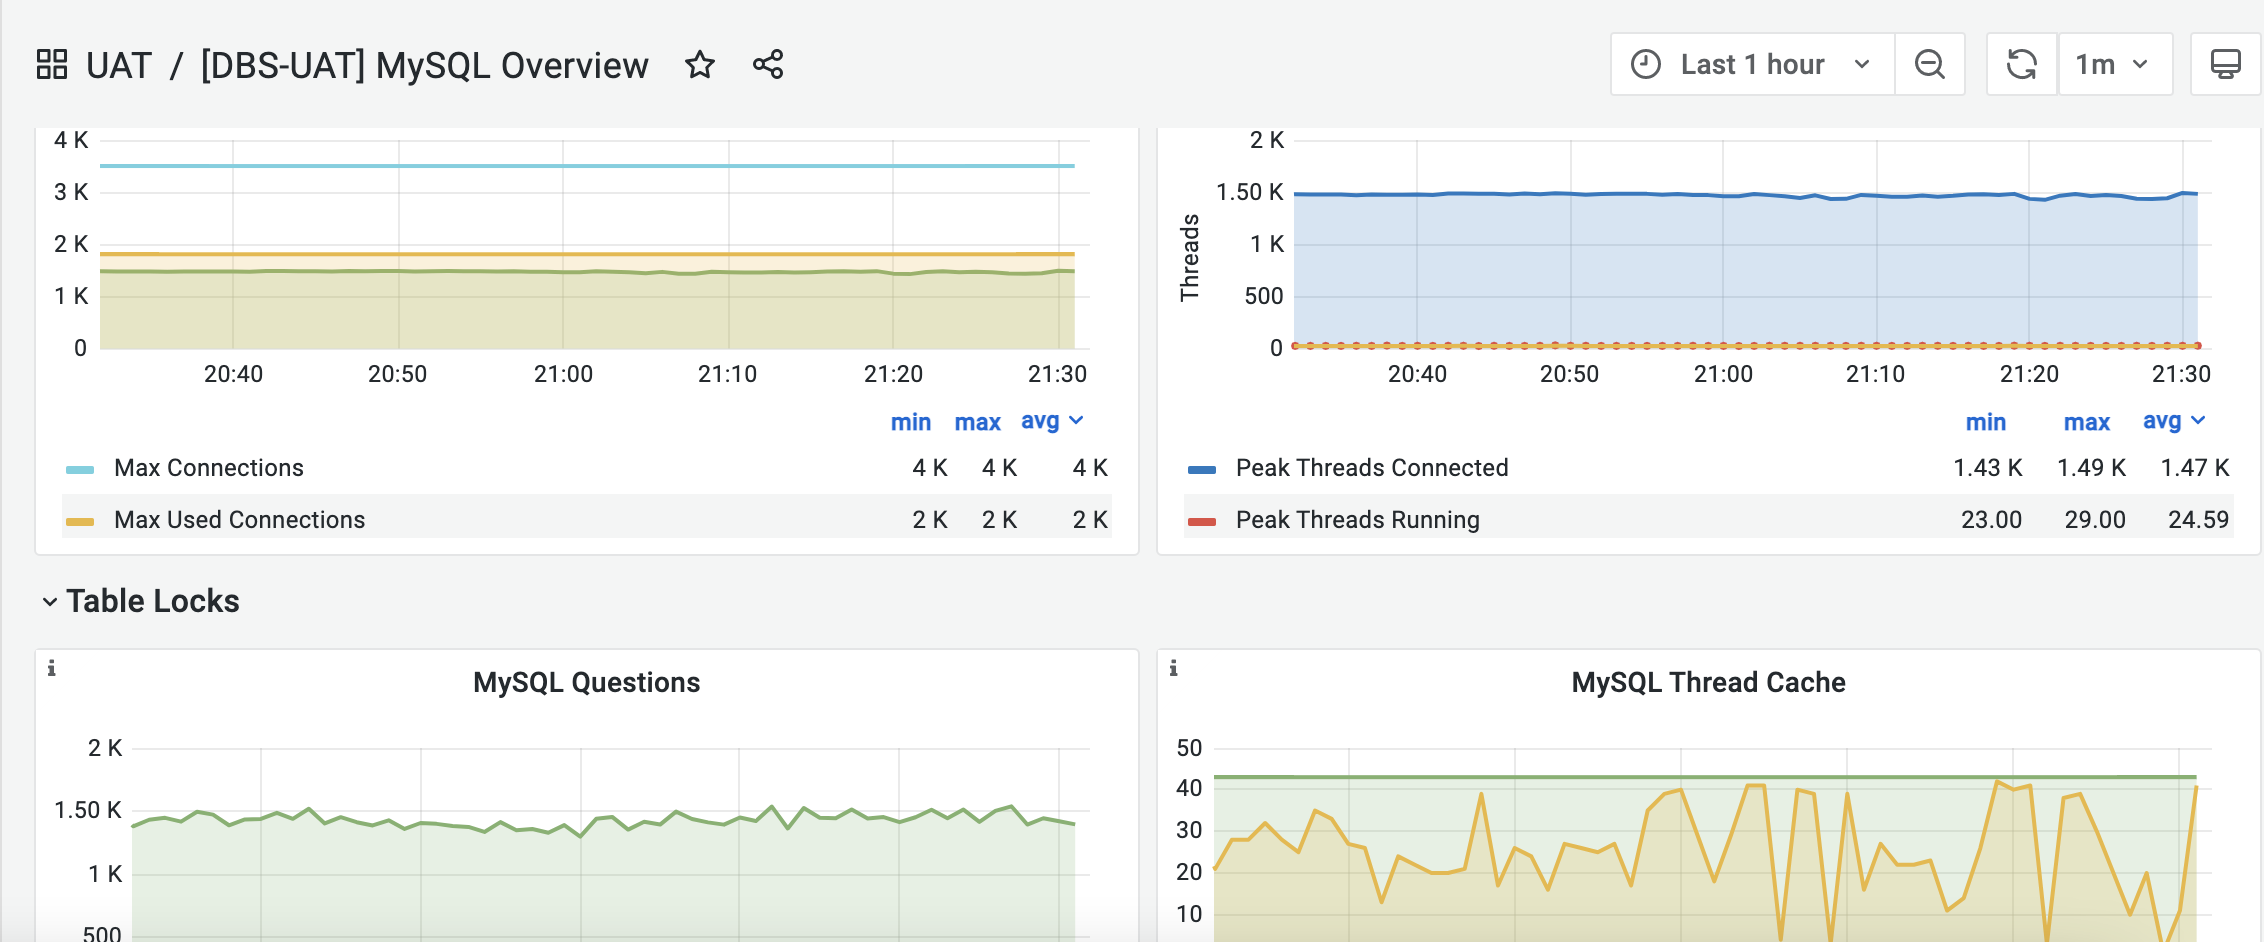Open the UAT folder link
Image resolution: width=2264 pixels, height=942 pixels.
point(119,66)
